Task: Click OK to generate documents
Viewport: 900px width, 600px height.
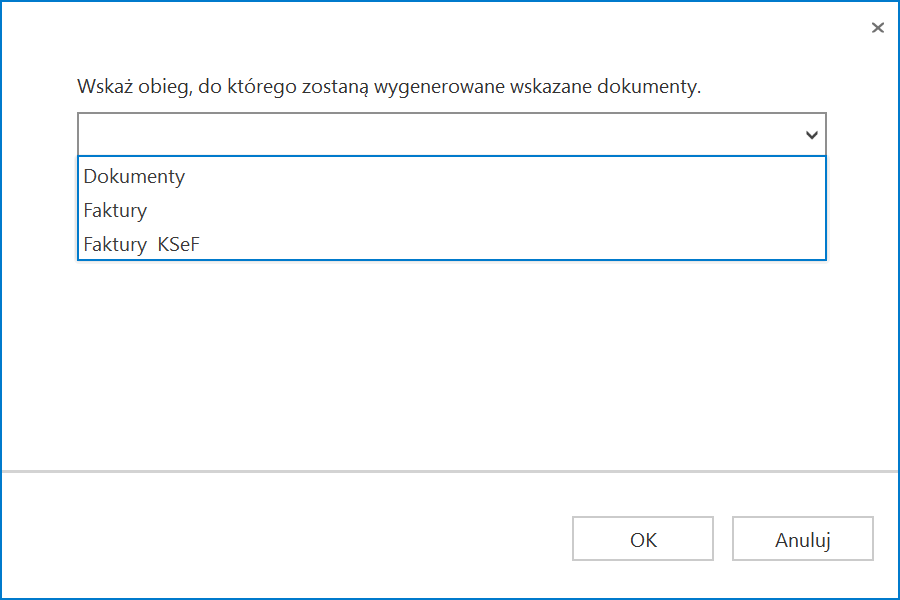Action: pos(643,540)
